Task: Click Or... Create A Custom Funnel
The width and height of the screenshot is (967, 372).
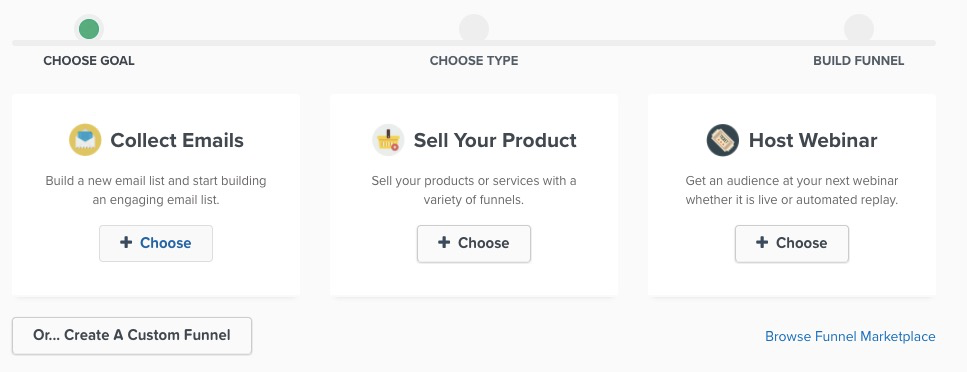Action: pyautogui.click(x=132, y=336)
